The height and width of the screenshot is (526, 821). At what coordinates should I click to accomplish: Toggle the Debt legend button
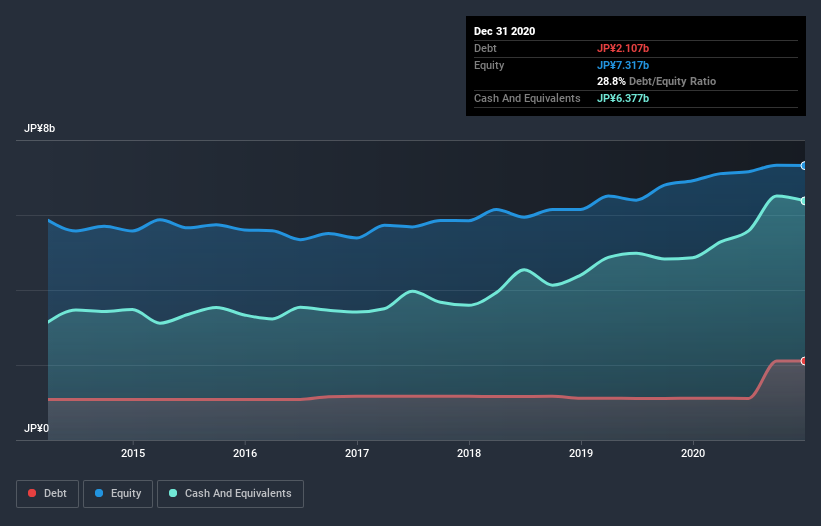tap(48, 494)
